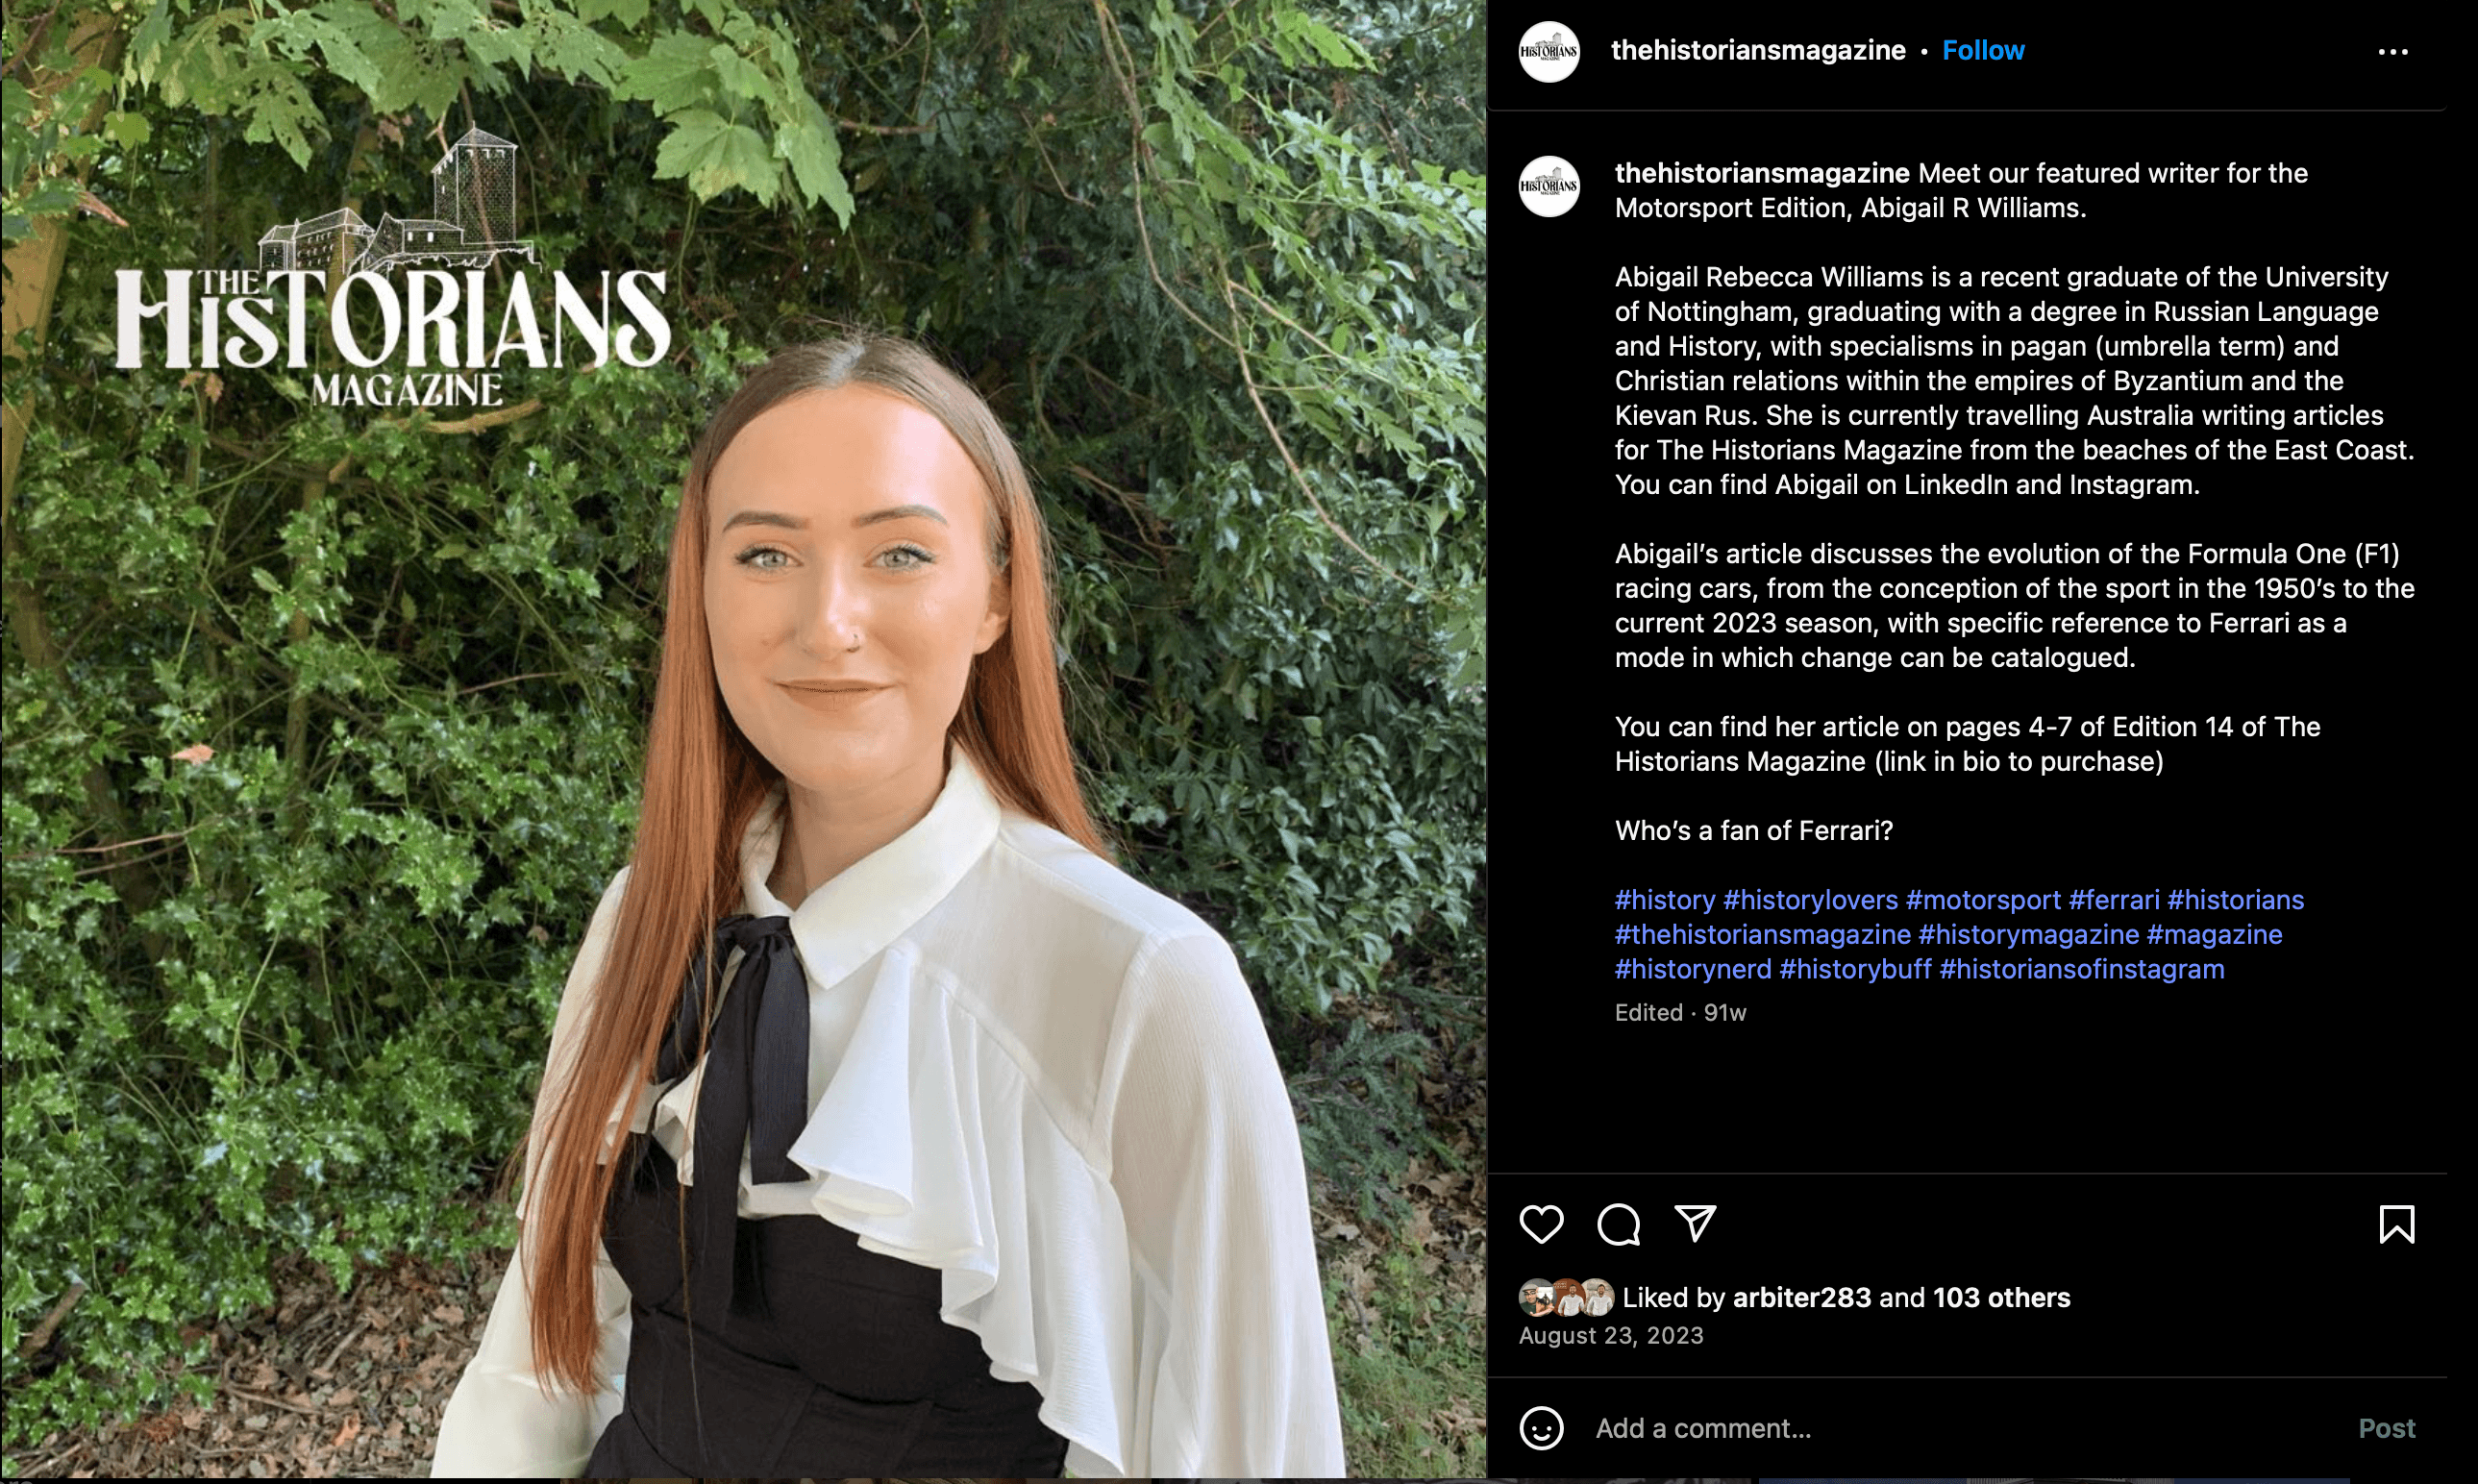View arbiter283 profile from likes
The width and height of the screenshot is (2478, 1484).
pyautogui.click(x=1801, y=1298)
